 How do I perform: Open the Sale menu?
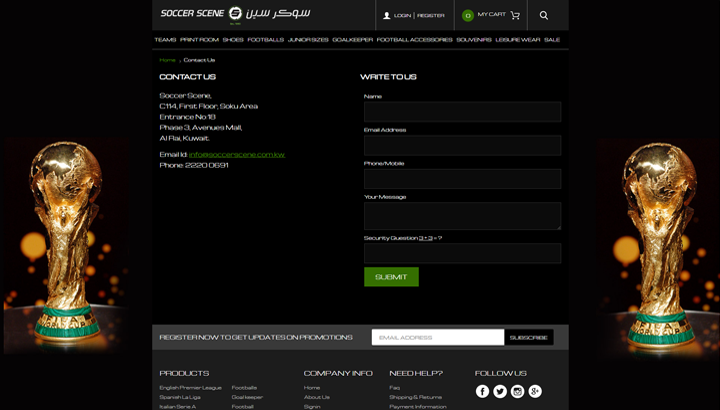pos(552,40)
